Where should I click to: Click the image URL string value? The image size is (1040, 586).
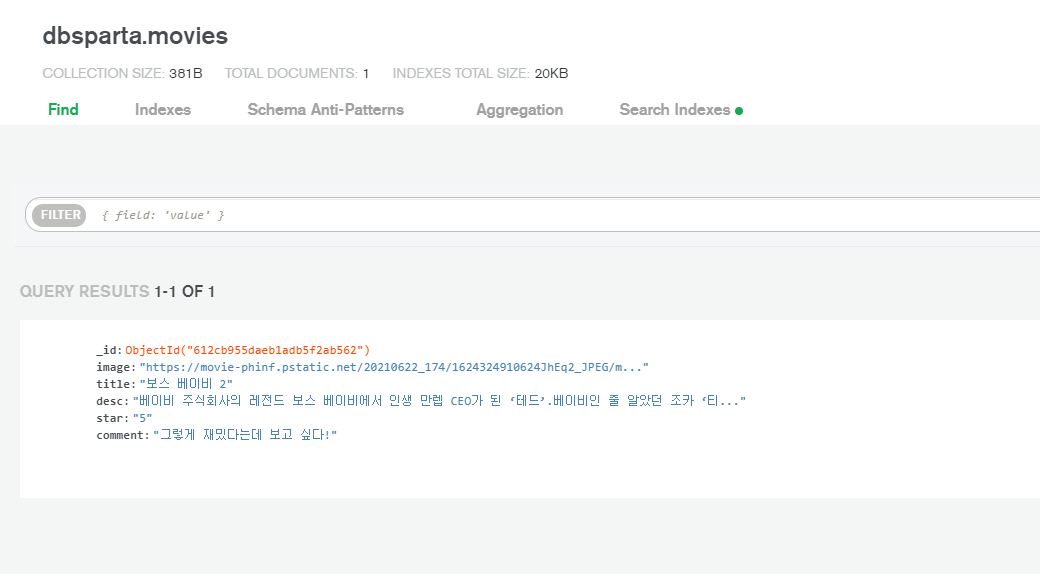tap(394, 367)
